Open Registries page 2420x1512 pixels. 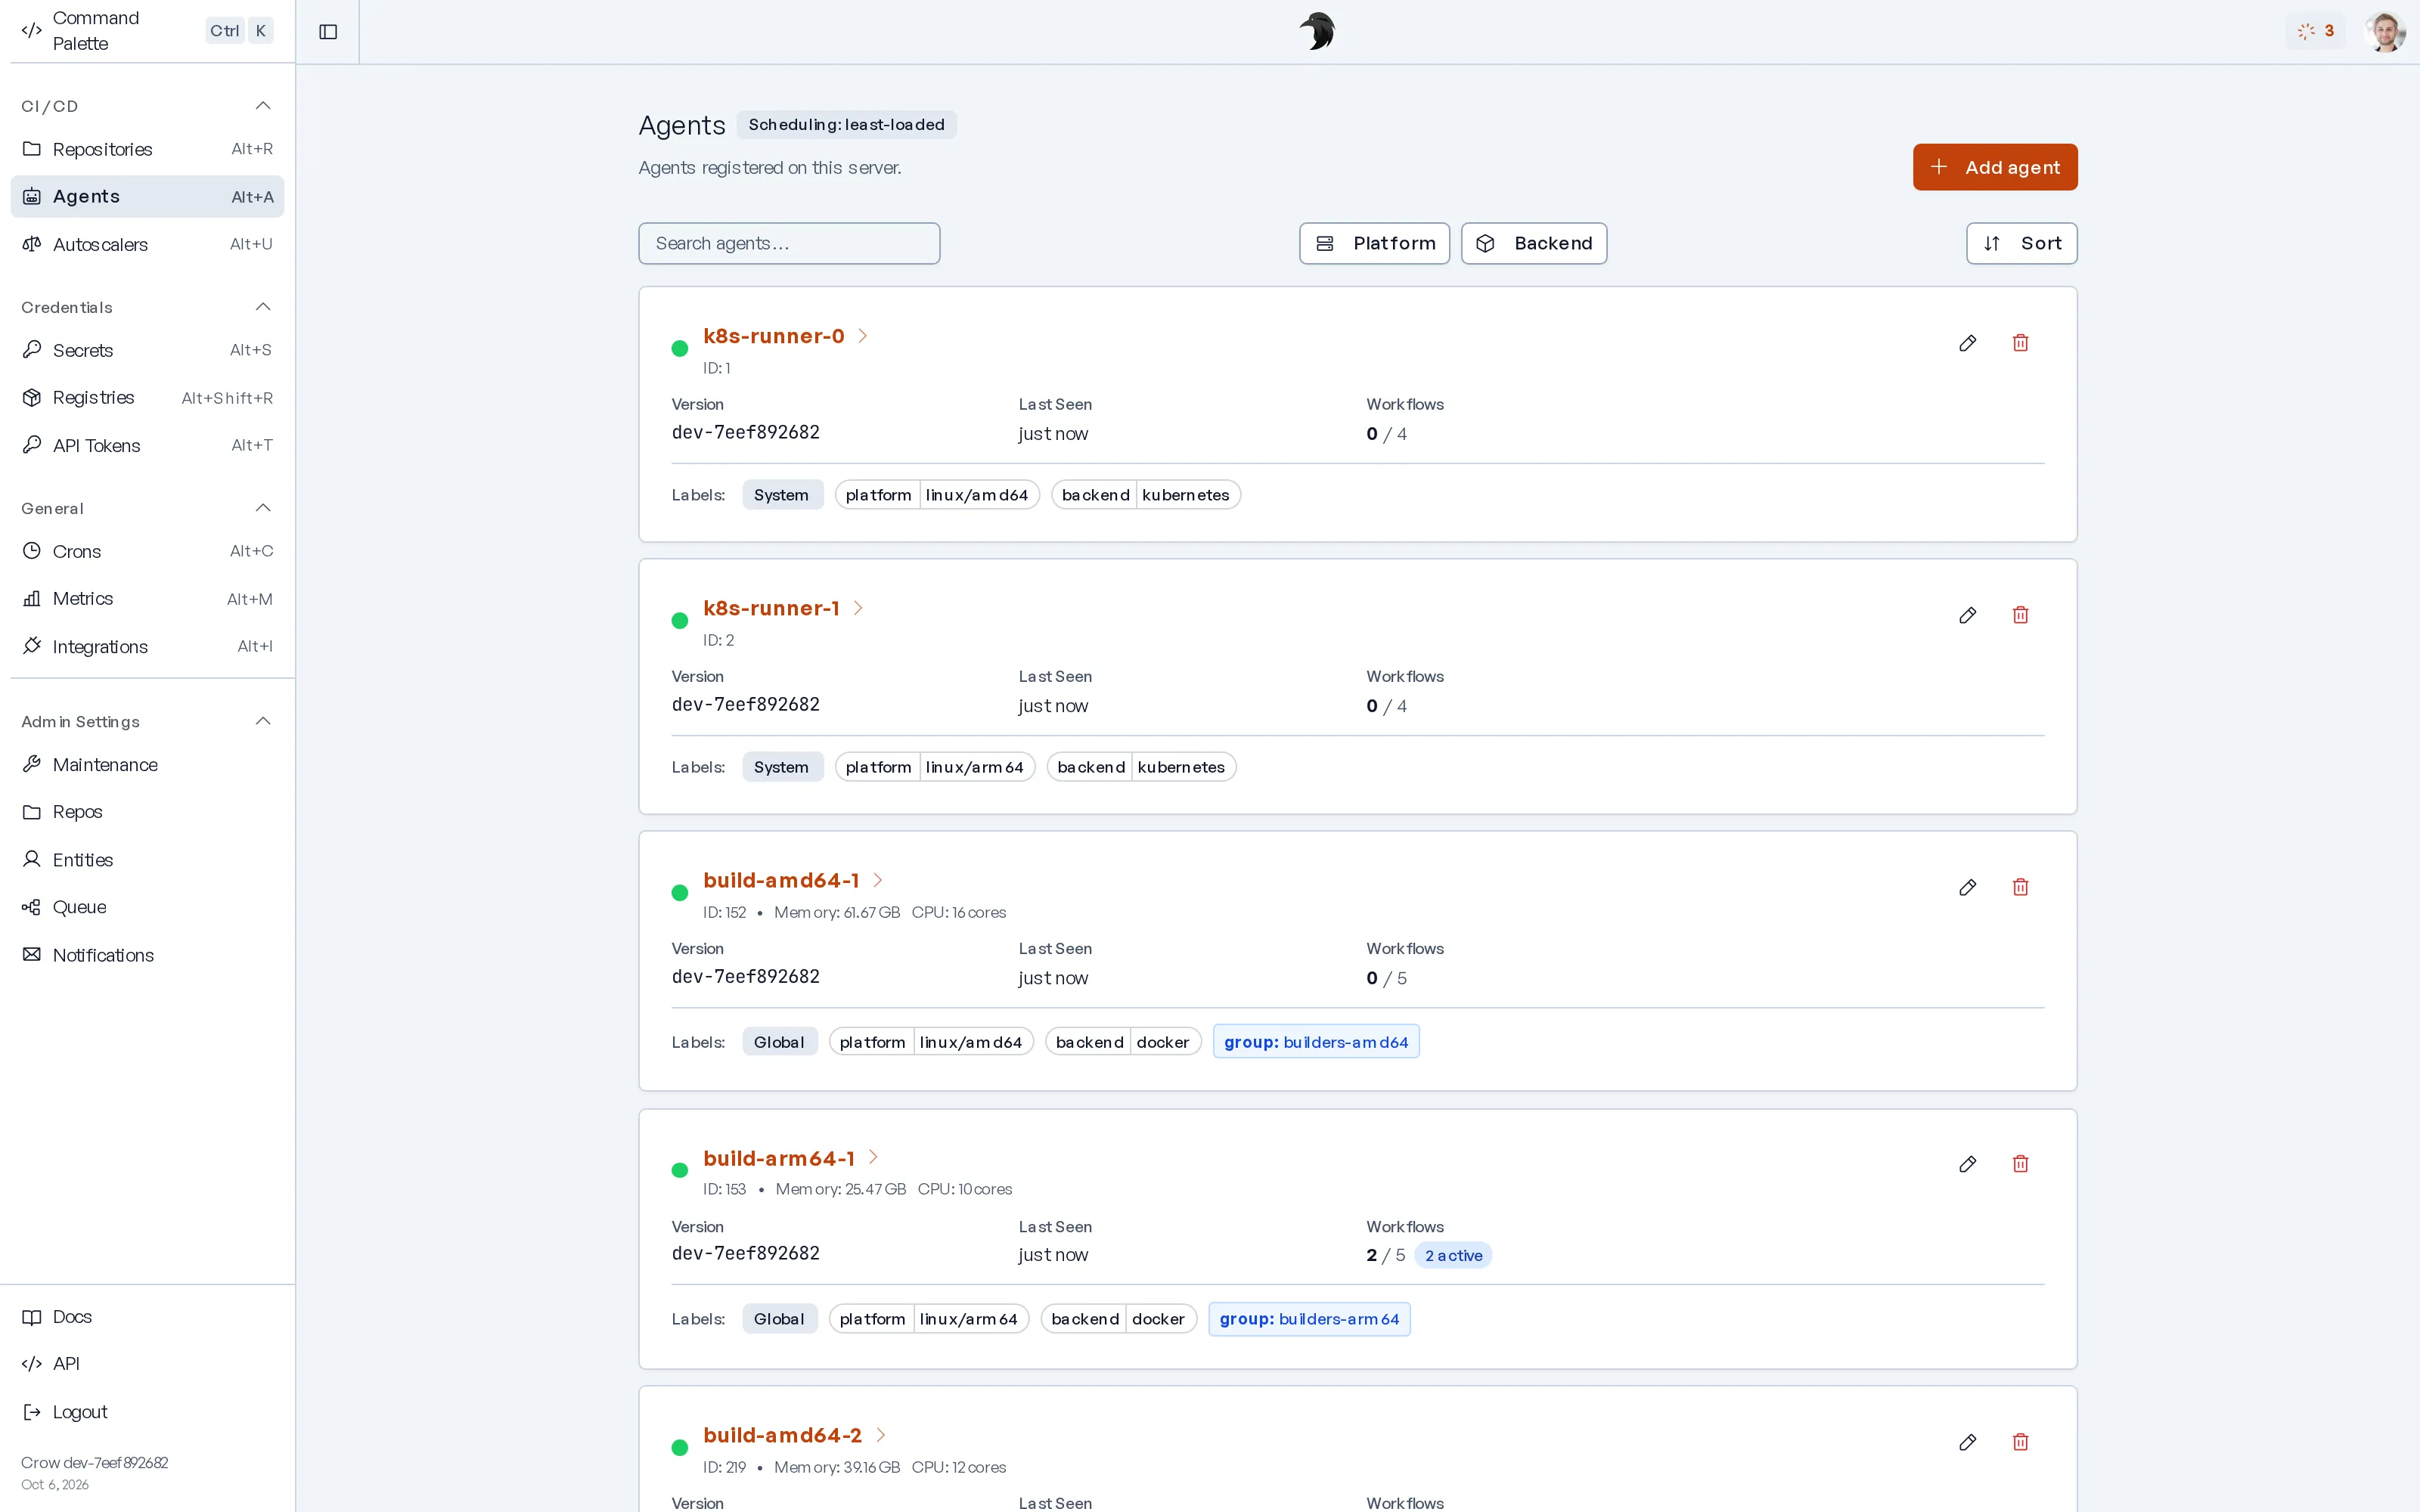(147, 398)
